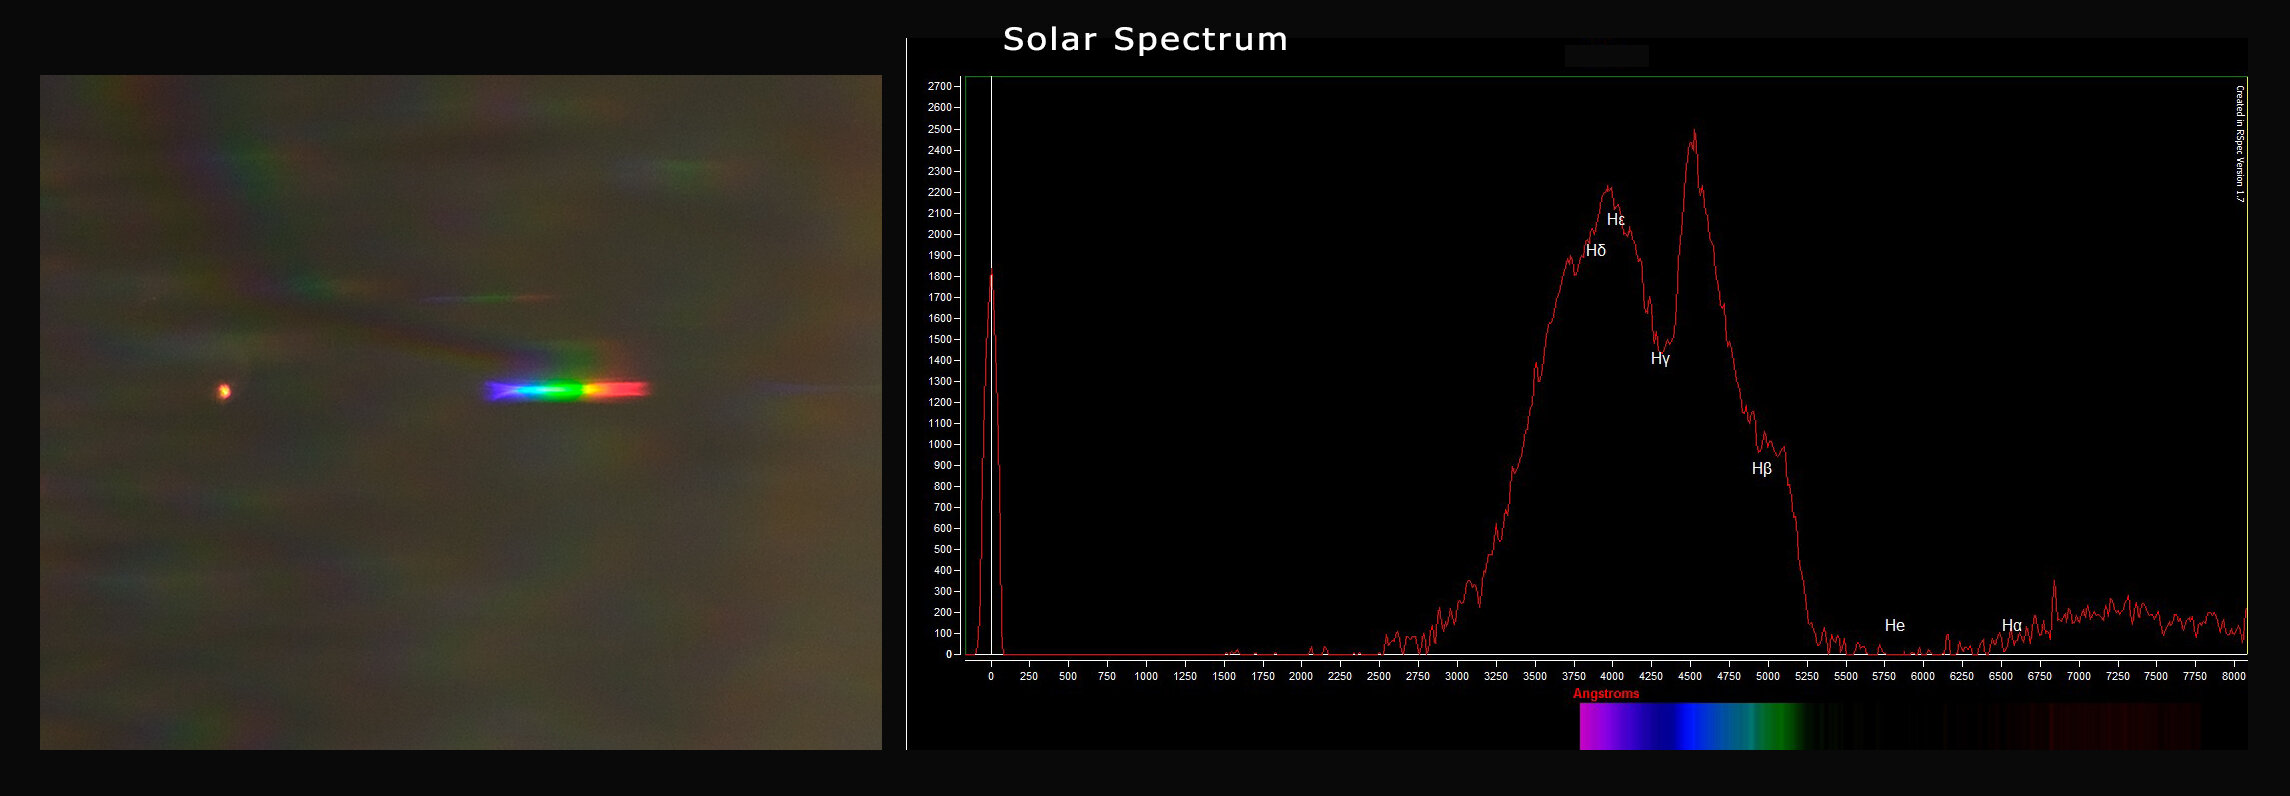Screen dimensions: 2290x796
Task: Click the 1000 value on the Y axis
Action: point(940,444)
